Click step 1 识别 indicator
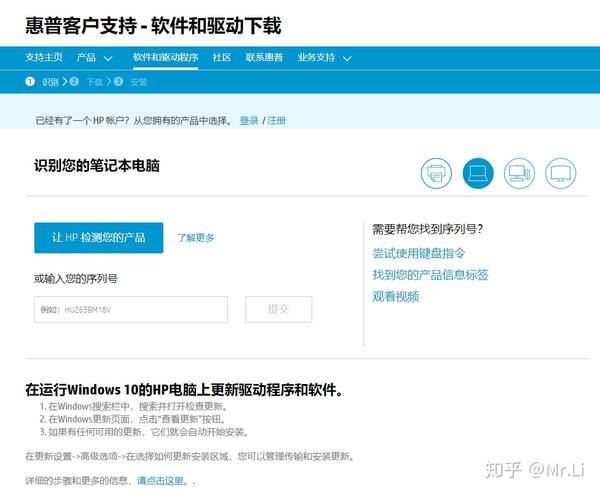The width and height of the screenshot is (600, 495). [43, 82]
